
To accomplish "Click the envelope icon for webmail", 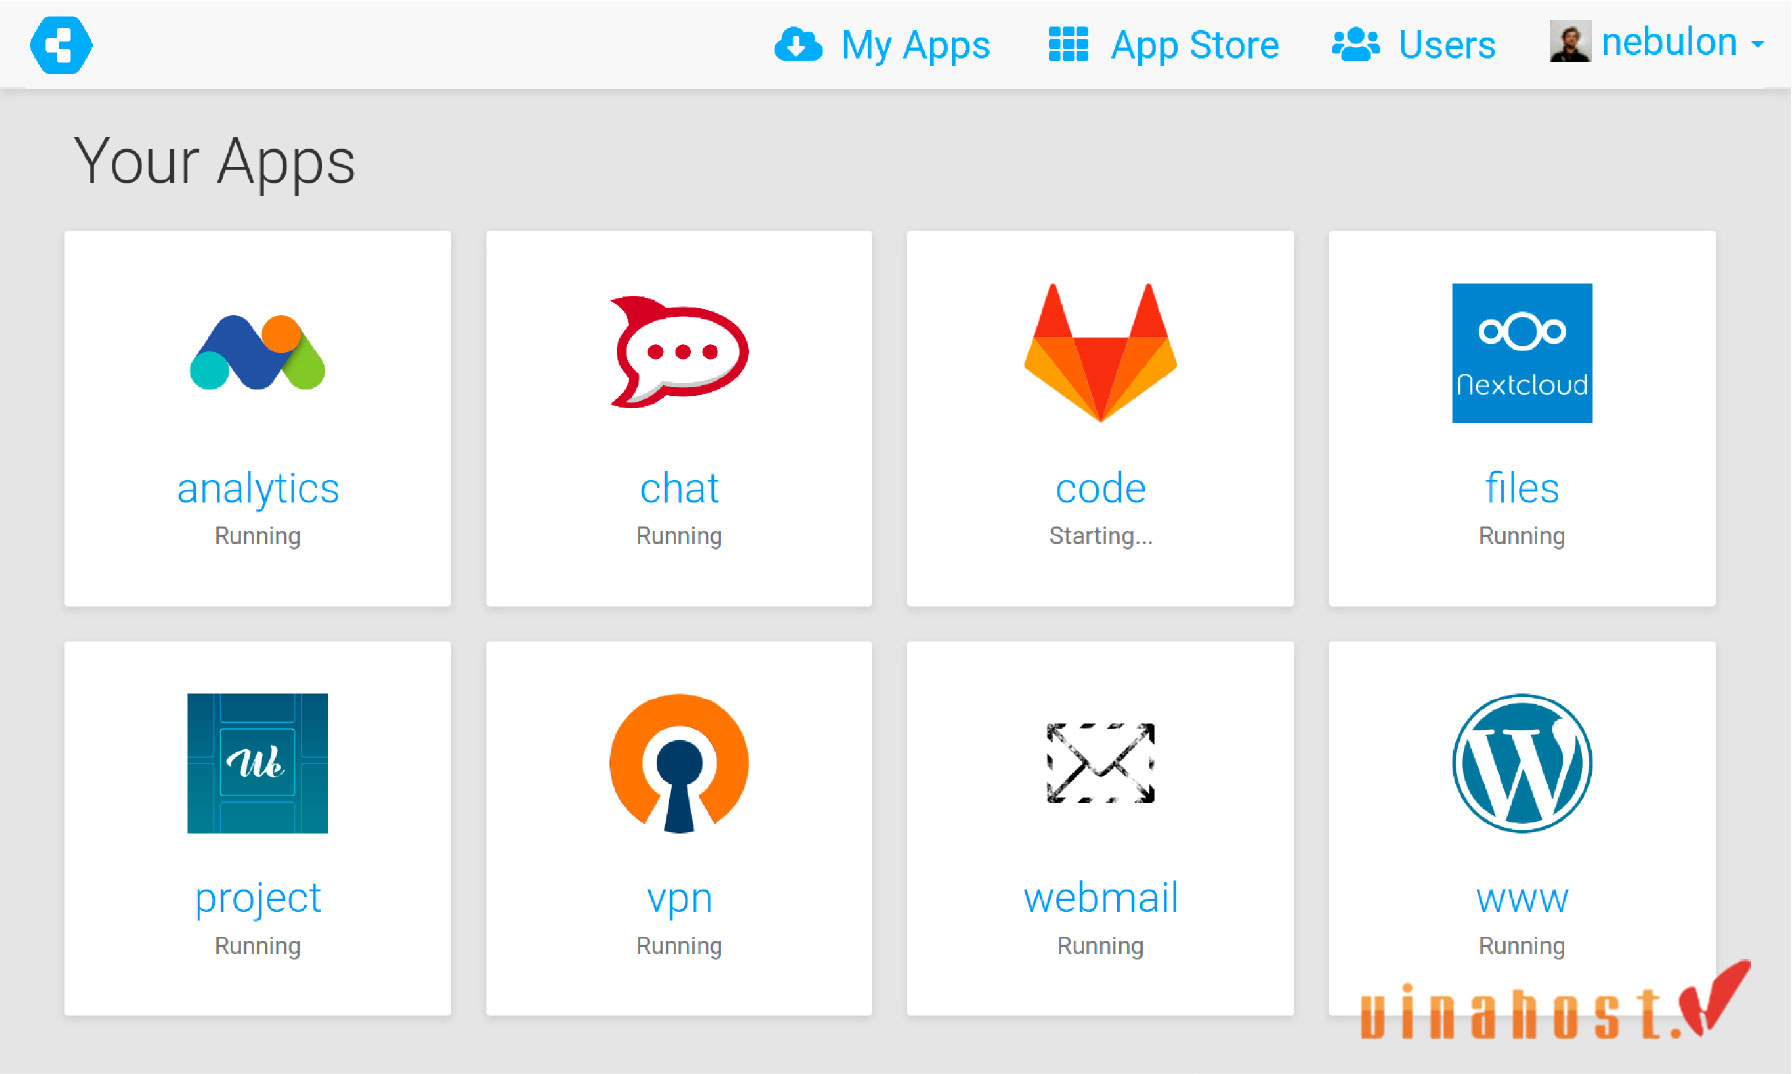I will (x=1100, y=763).
